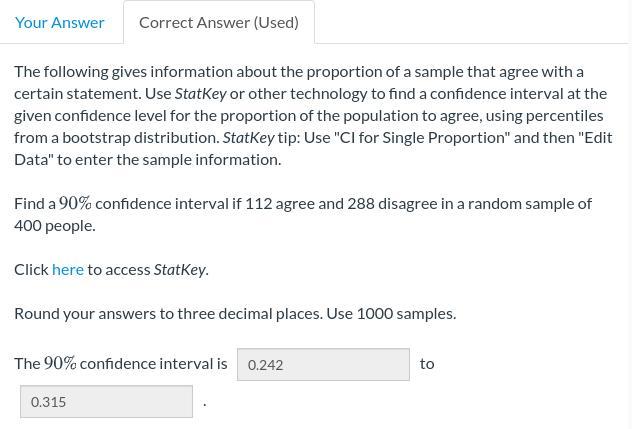This screenshot has width=632, height=429.
Task: Click 'StatKey' after 'to access'
Action: tap(179, 269)
